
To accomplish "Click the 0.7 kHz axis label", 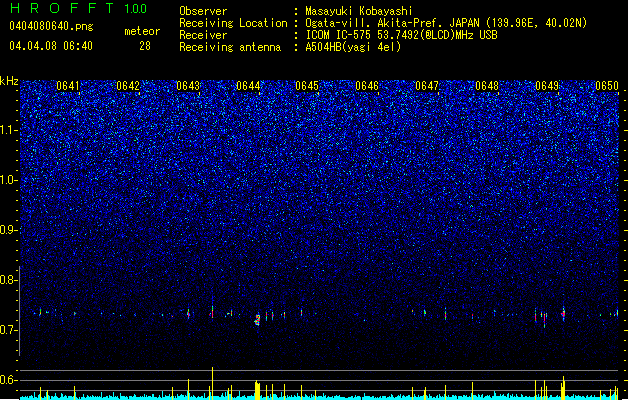I will pos(8,330).
